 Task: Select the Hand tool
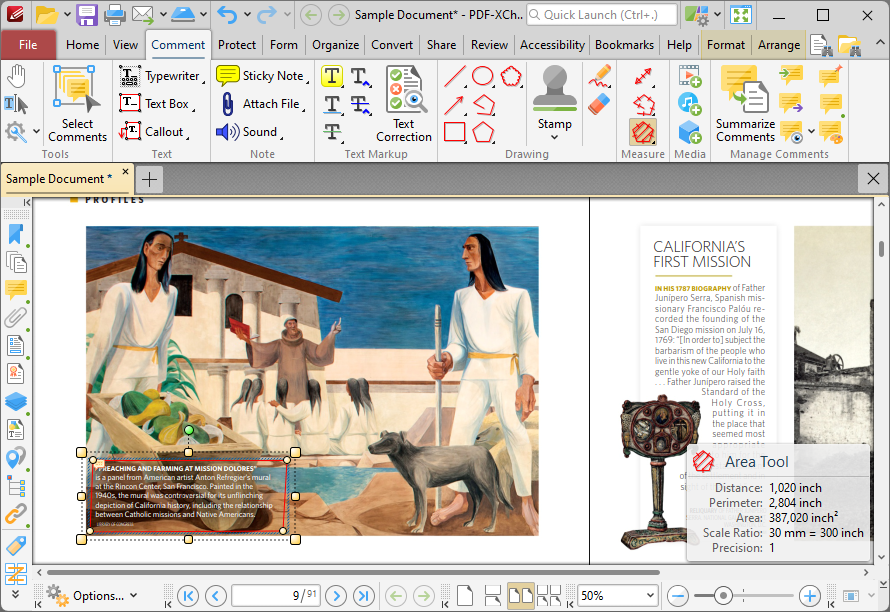click(x=17, y=76)
